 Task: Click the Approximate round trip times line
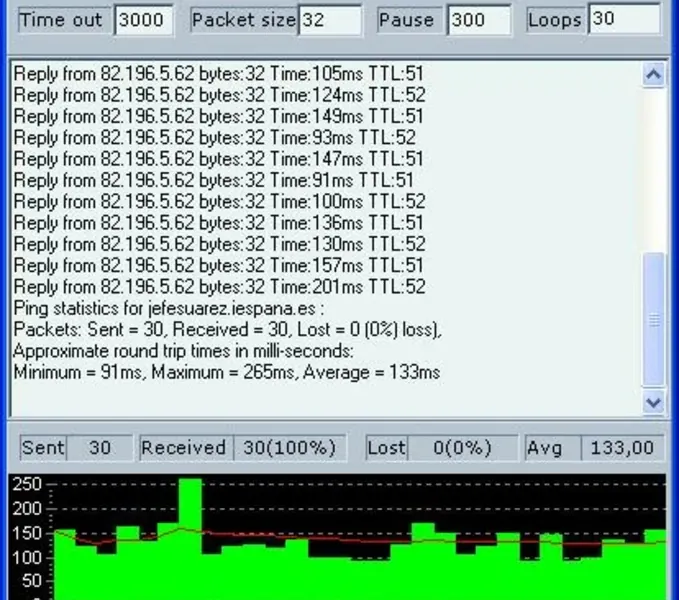tap(184, 351)
